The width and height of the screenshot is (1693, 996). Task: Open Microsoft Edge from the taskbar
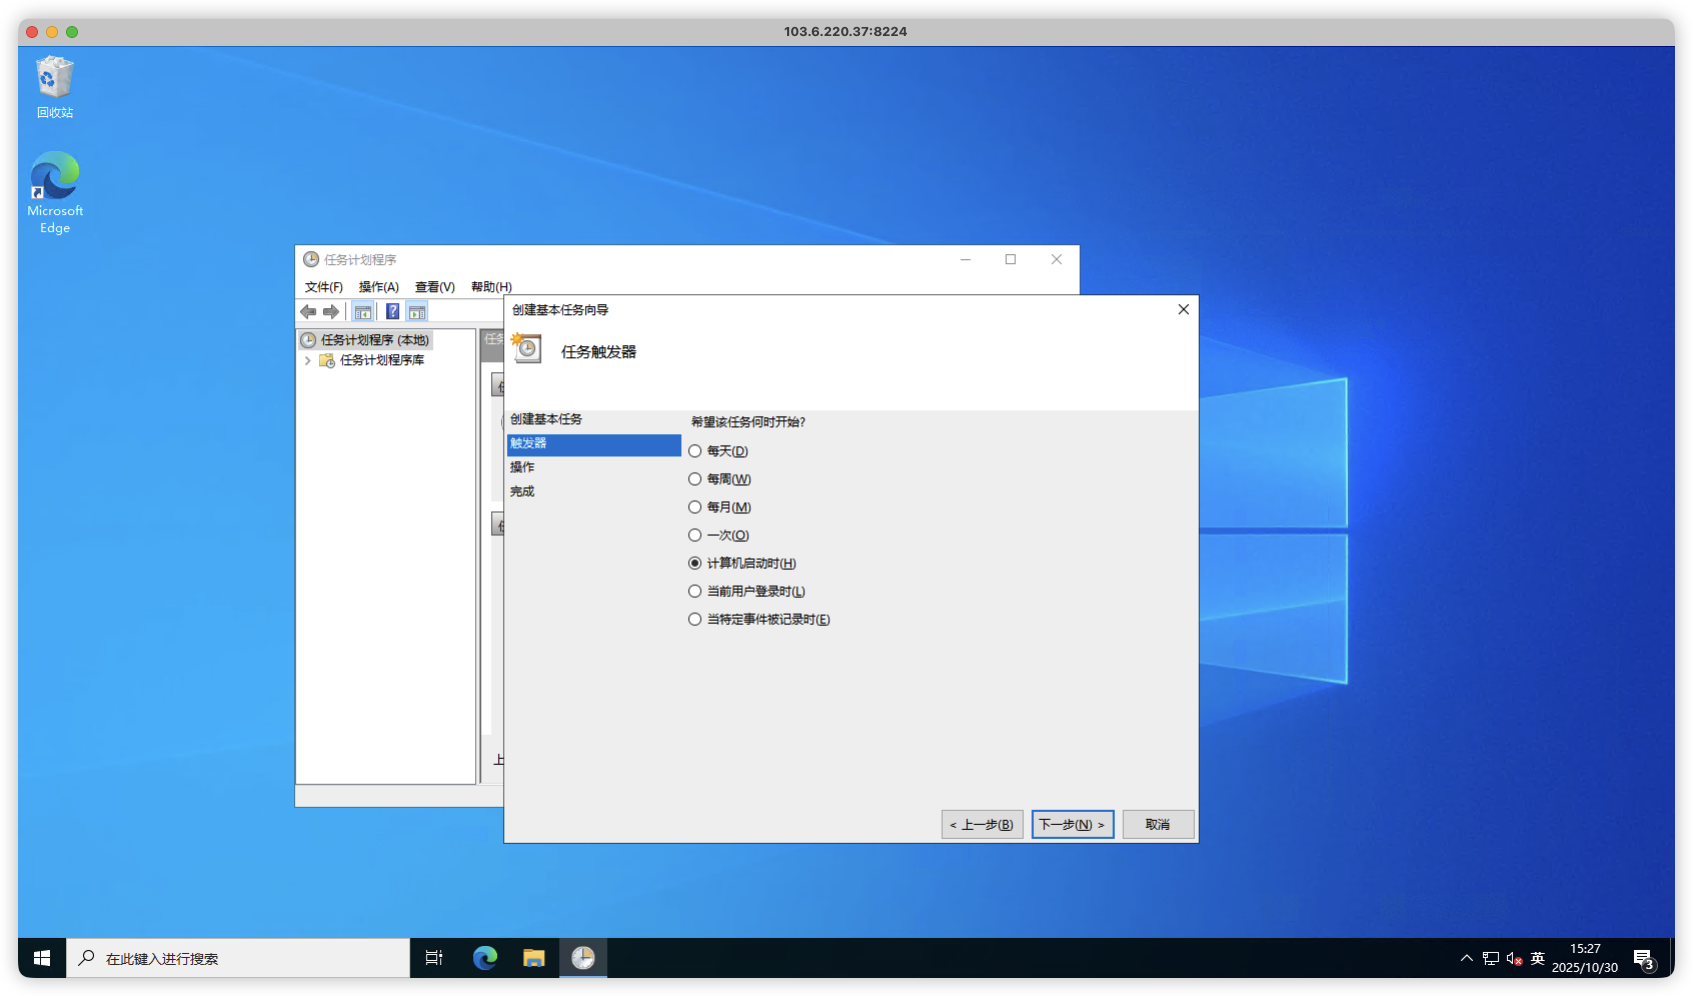485,958
